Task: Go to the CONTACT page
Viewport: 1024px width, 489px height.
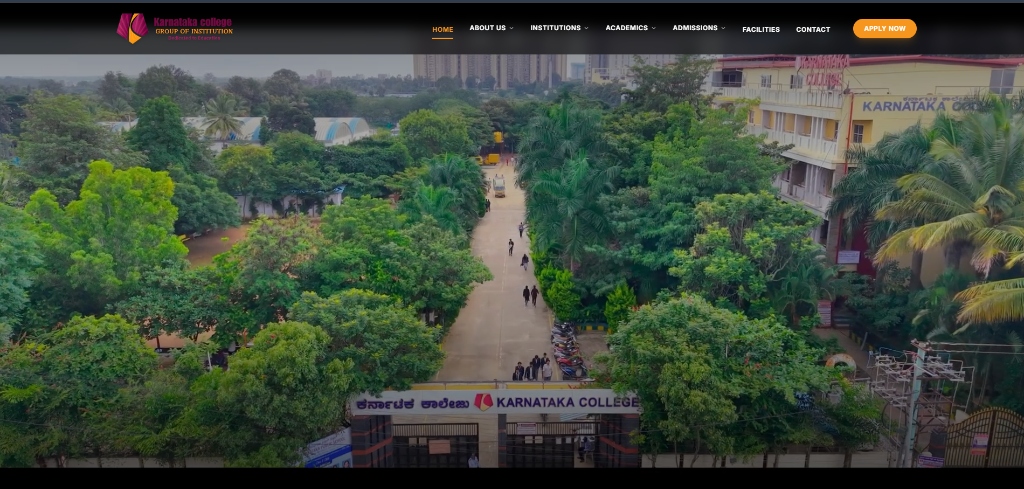Action: (x=813, y=29)
